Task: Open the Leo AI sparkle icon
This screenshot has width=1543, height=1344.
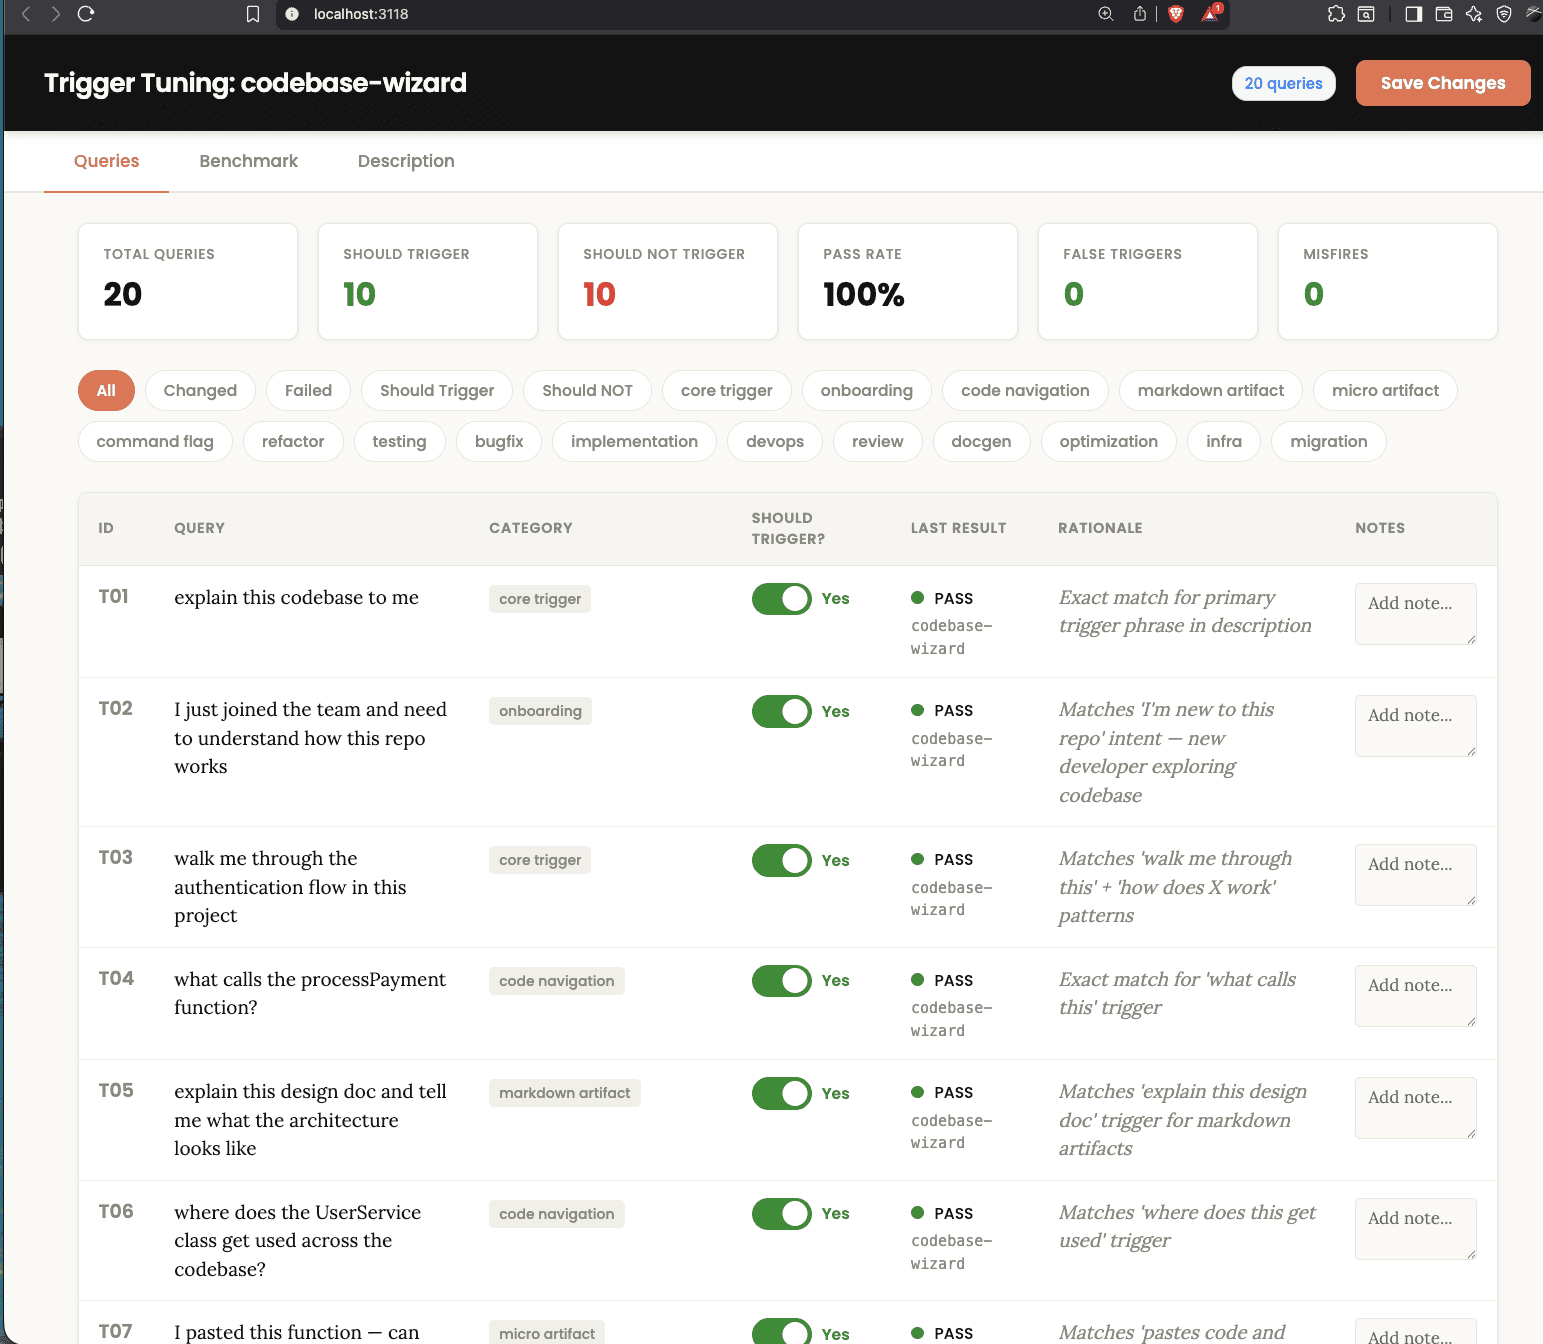Action: tap(1474, 14)
